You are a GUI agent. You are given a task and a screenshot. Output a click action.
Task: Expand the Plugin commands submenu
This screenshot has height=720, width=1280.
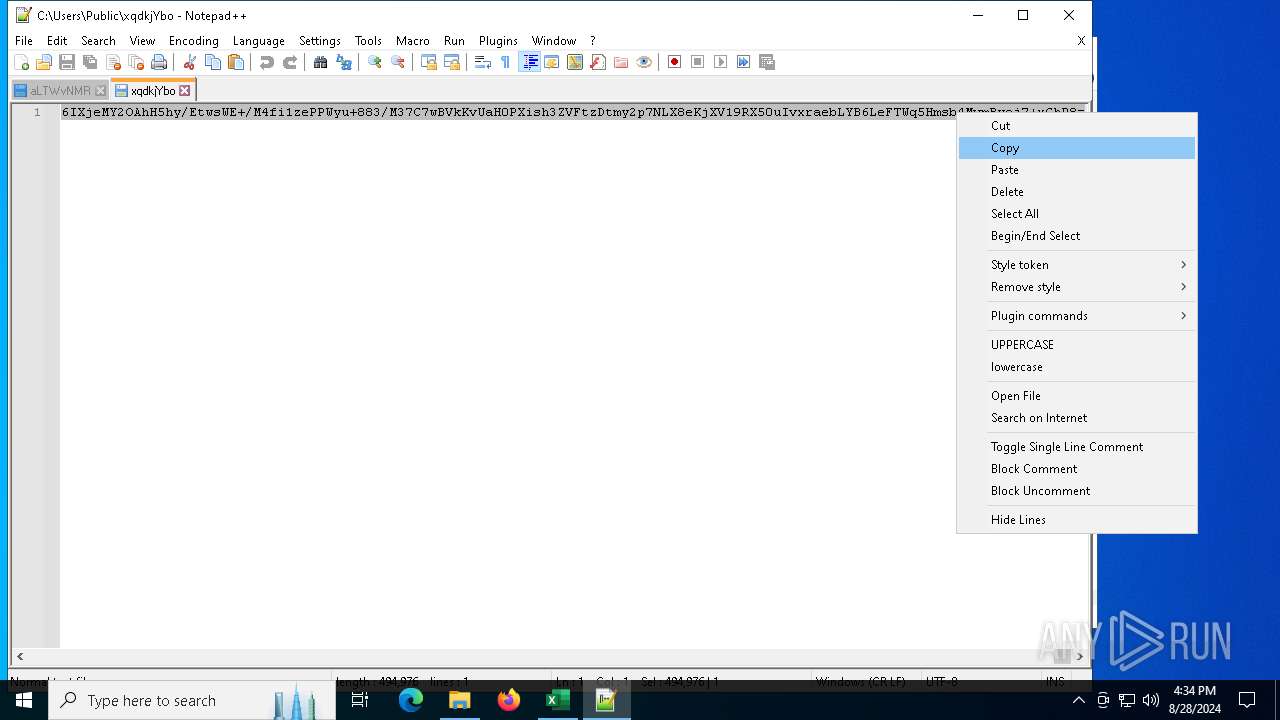coord(1077,316)
